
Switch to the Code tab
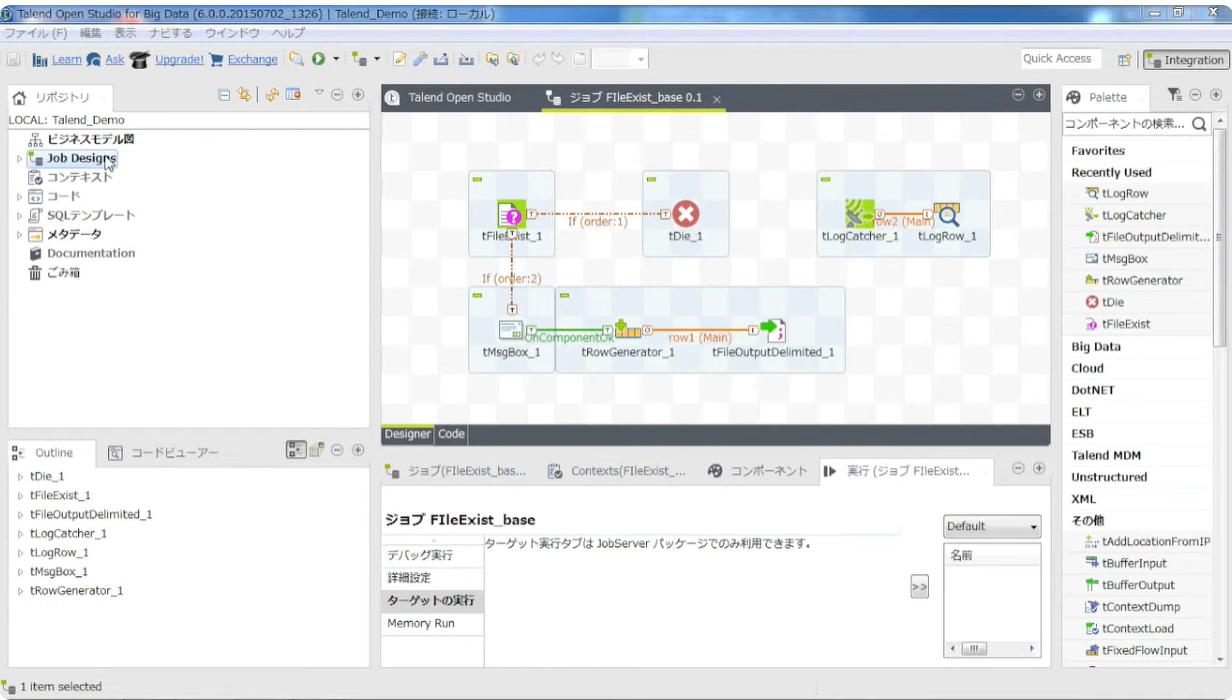(451, 434)
